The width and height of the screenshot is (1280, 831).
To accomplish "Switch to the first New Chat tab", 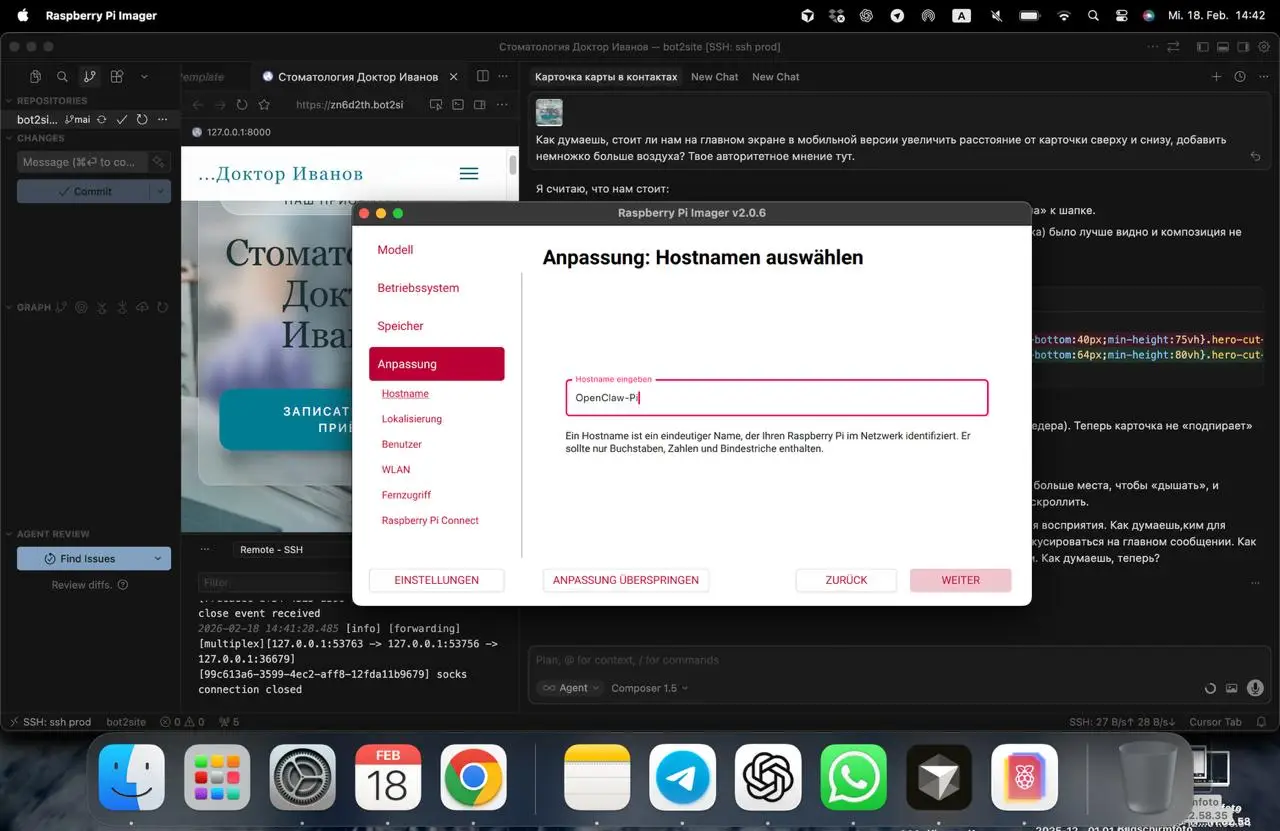I will click(x=714, y=77).
